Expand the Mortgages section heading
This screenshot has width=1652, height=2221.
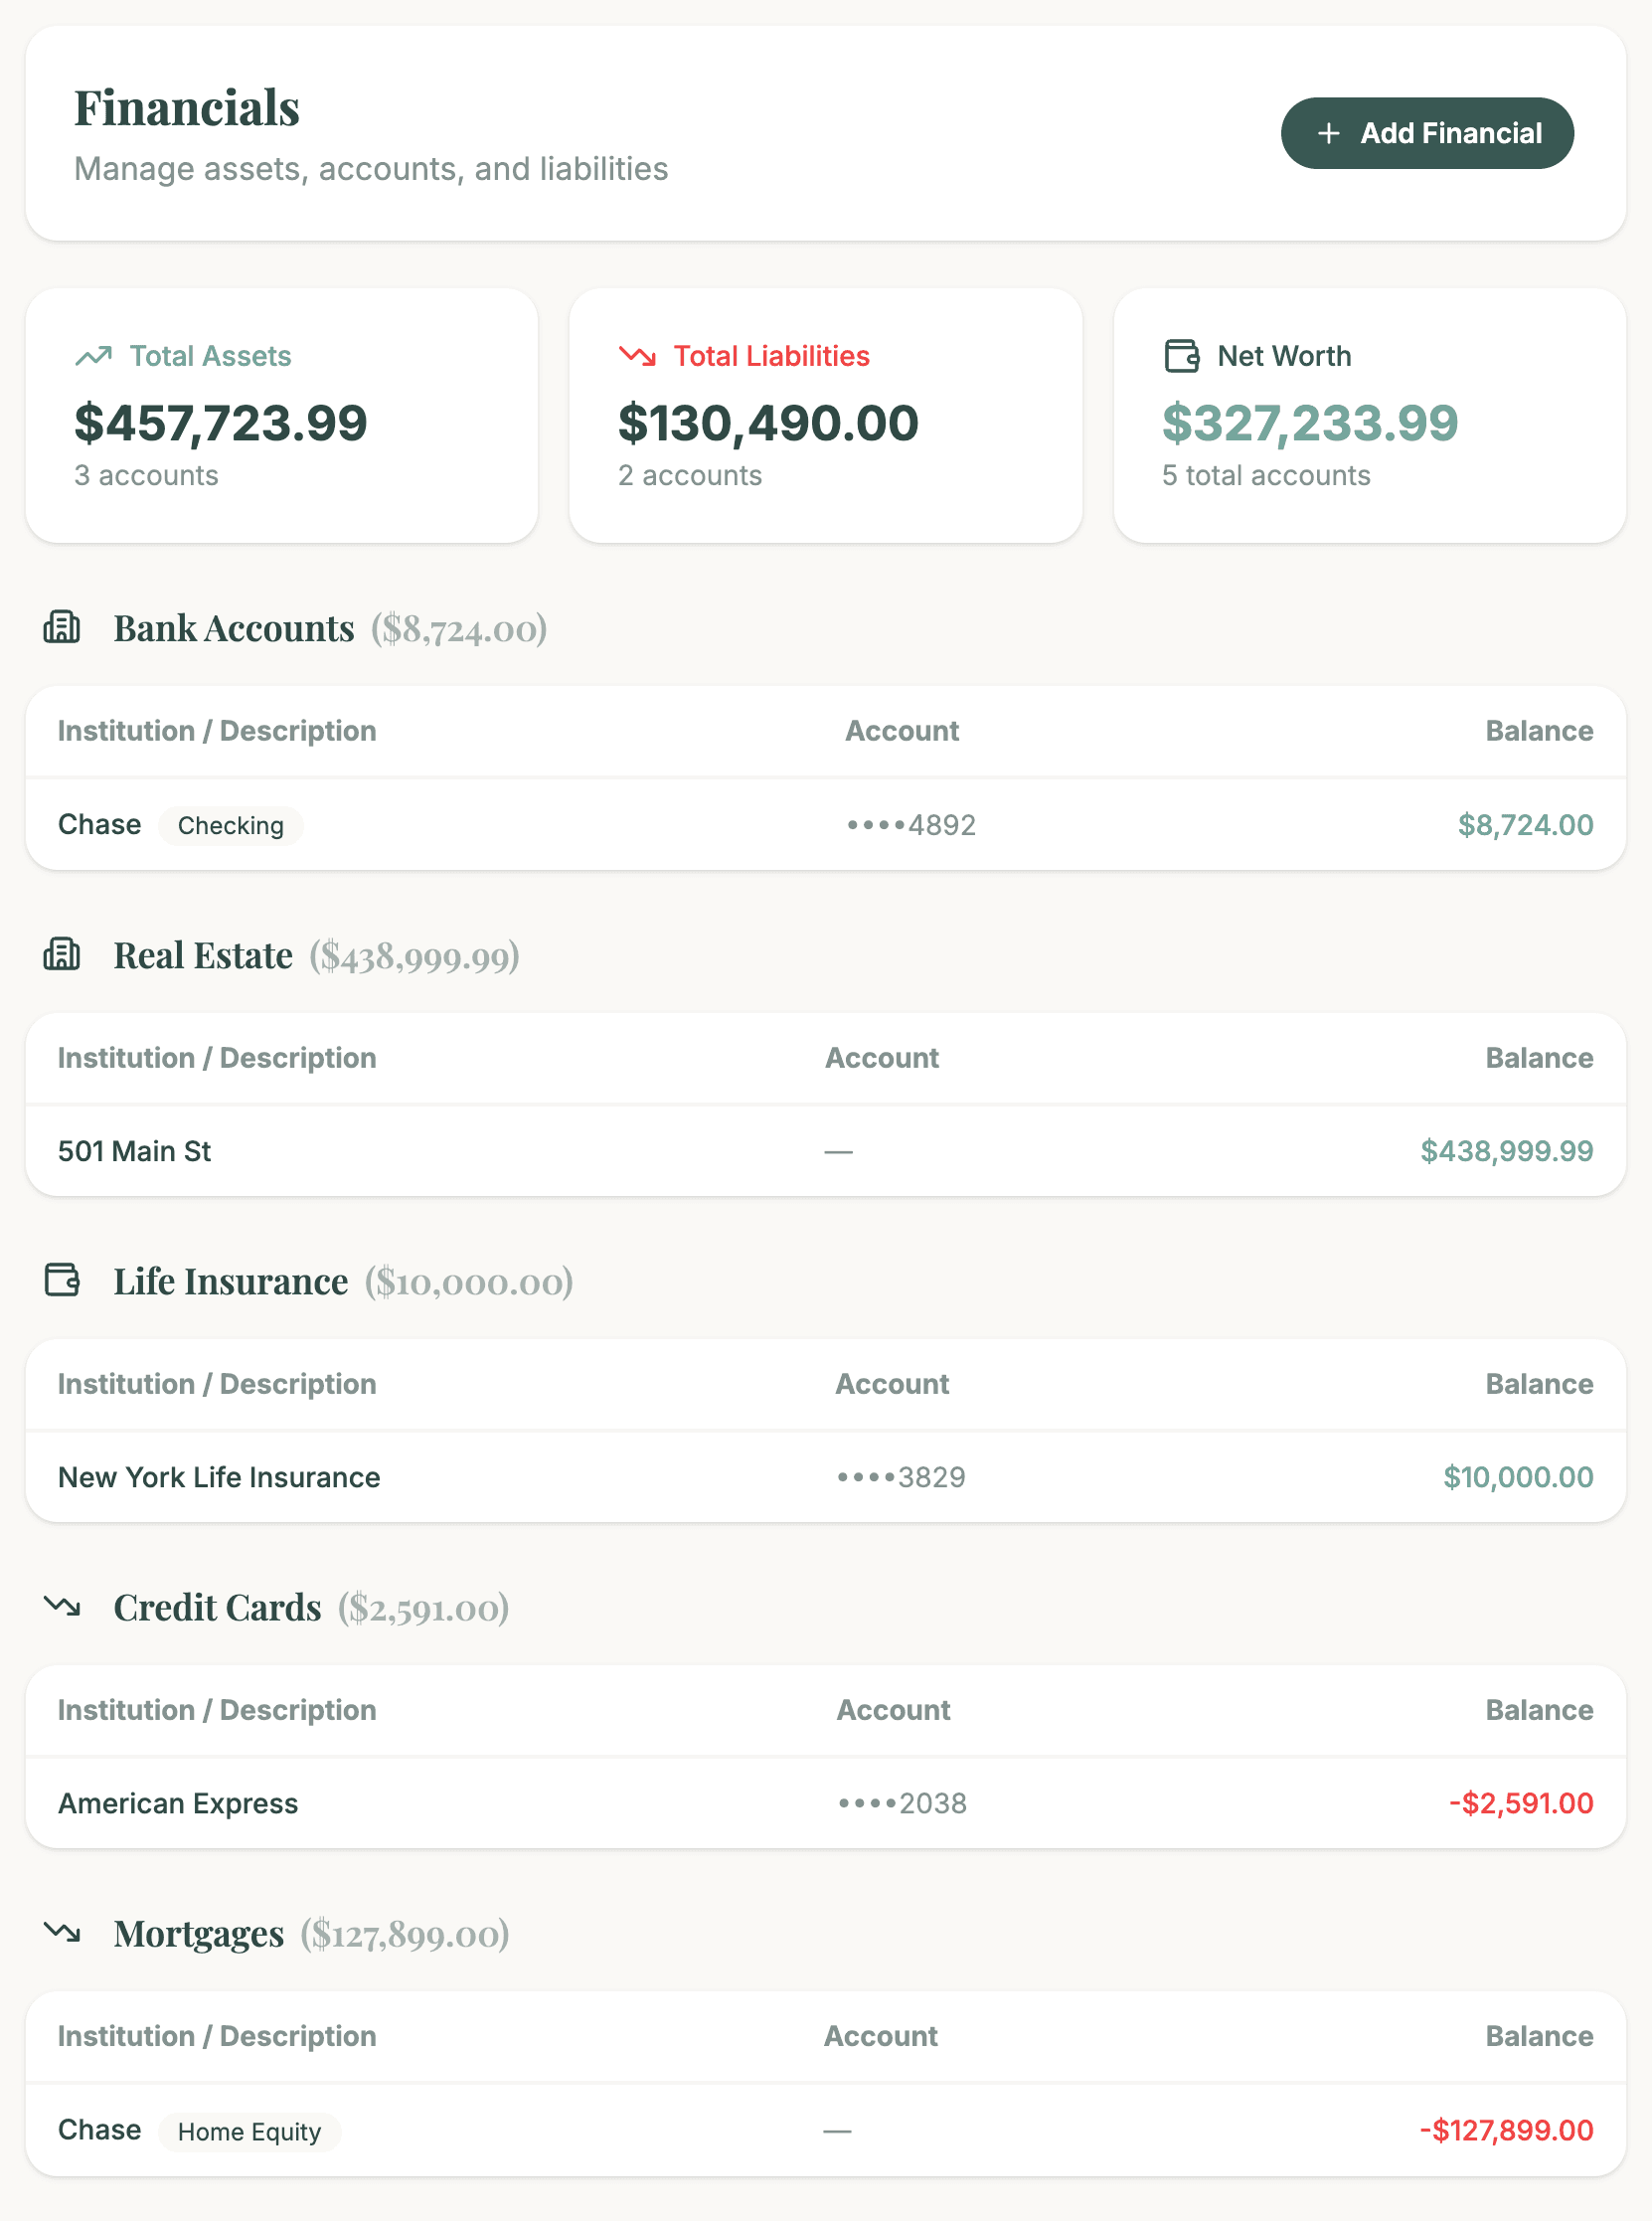pyautogui.click(x=200, y=1932)
